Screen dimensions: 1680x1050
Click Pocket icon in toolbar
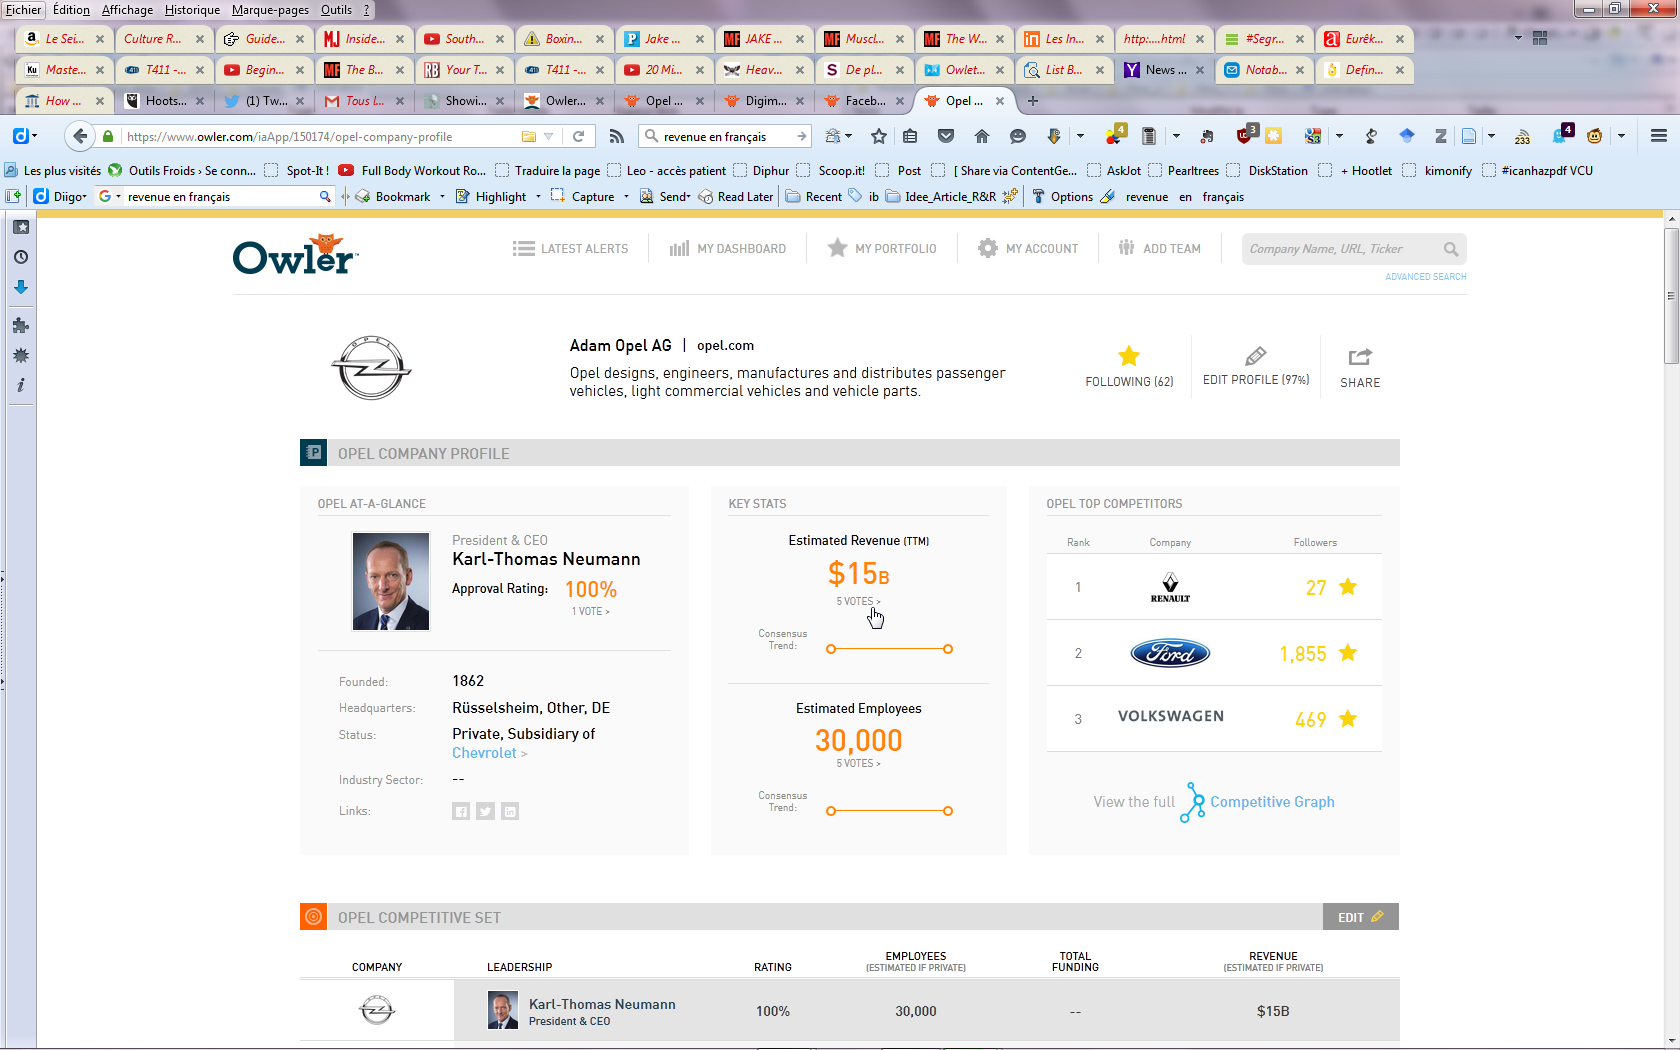click(x=945, y=136)
